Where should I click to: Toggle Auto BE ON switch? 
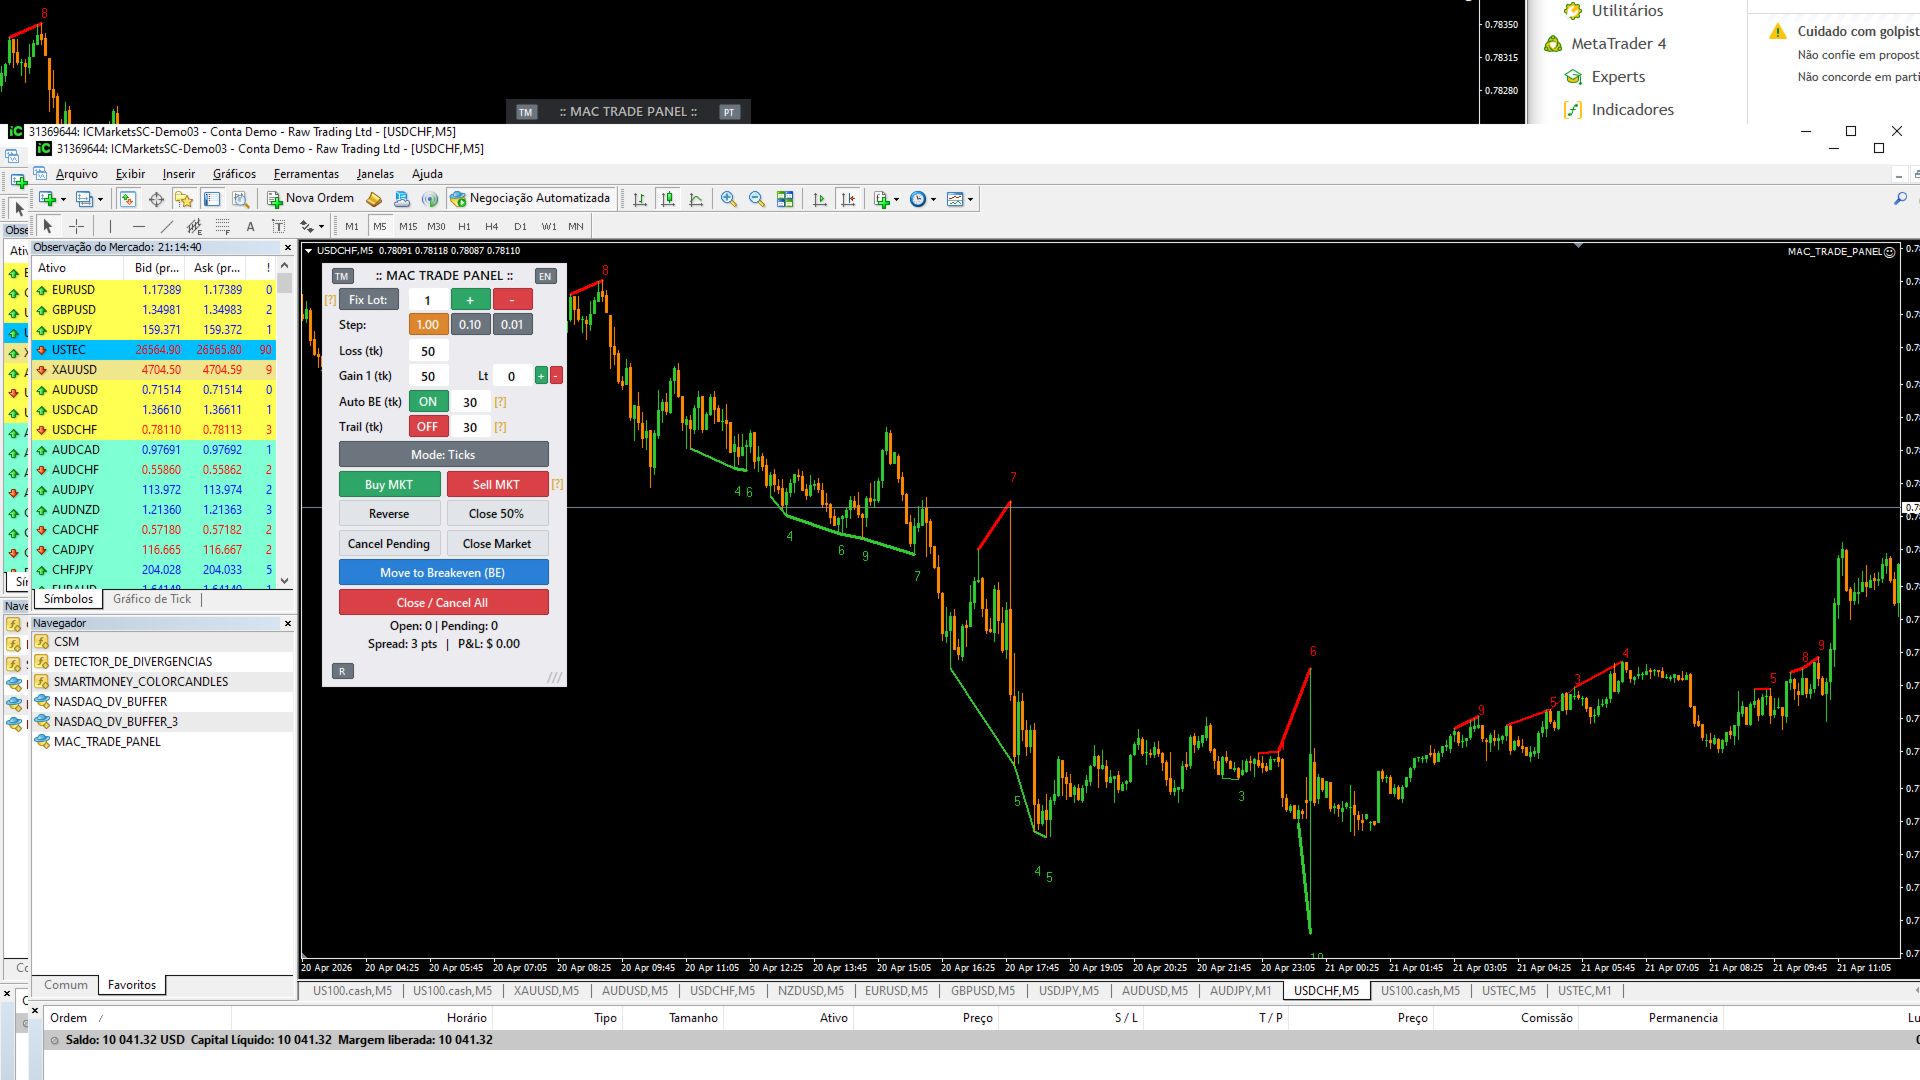(428, 402)
